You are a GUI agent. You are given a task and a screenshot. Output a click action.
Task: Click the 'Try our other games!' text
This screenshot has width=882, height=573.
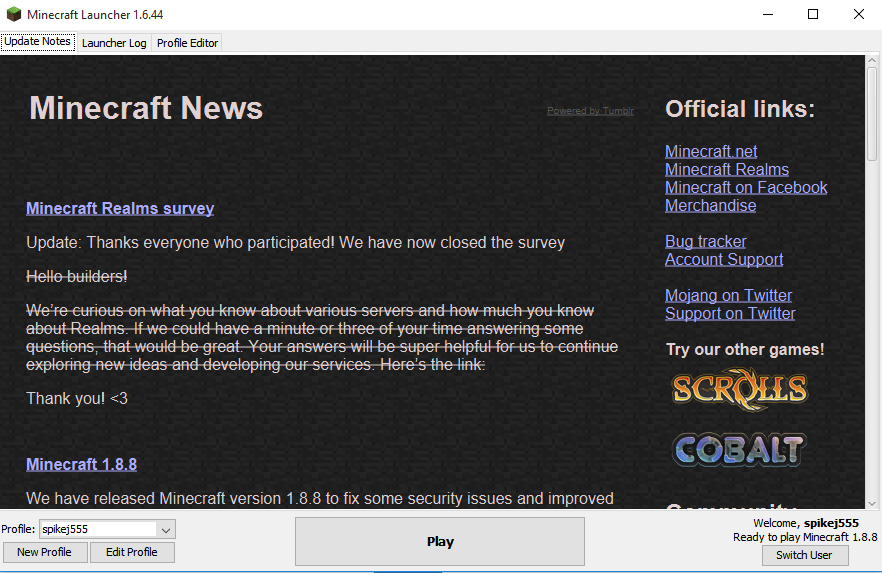[x=745, y=350]
